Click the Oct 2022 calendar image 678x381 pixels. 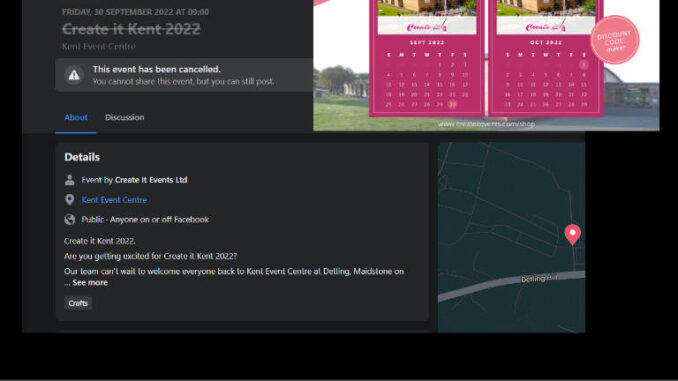[x=546, y=58]
